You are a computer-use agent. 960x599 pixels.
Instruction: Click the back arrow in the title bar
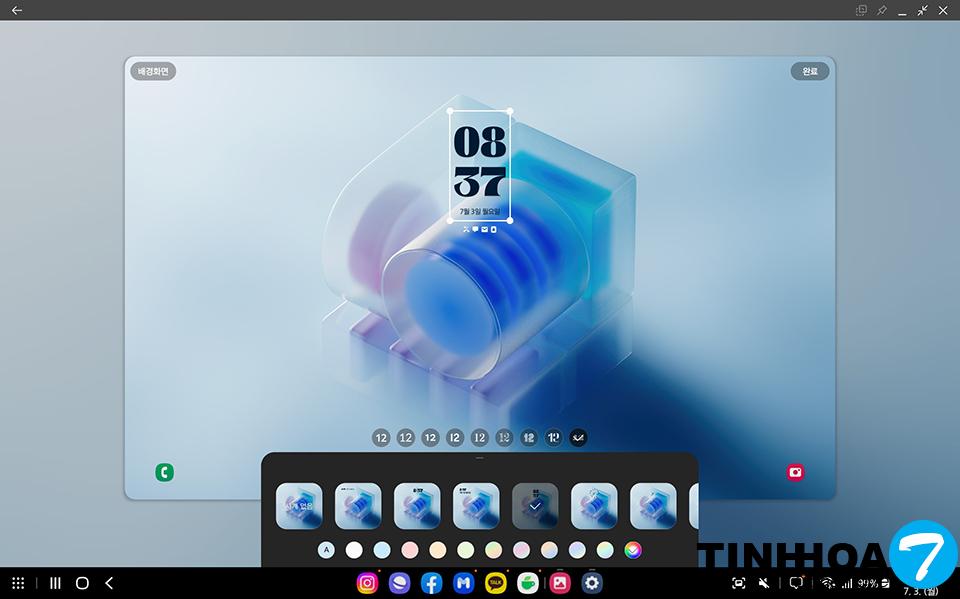(17, 10)
